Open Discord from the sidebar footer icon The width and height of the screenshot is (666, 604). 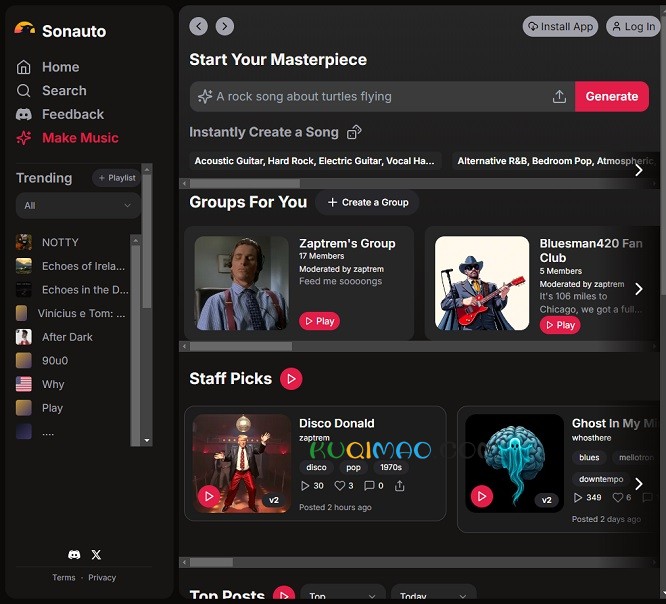pyautogui.click(x=74, y=554)
